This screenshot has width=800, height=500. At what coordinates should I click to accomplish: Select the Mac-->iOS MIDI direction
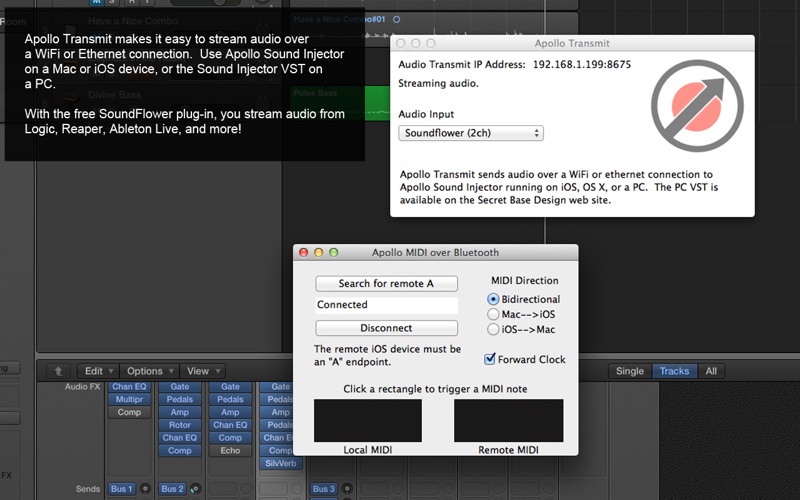point(493,314)
